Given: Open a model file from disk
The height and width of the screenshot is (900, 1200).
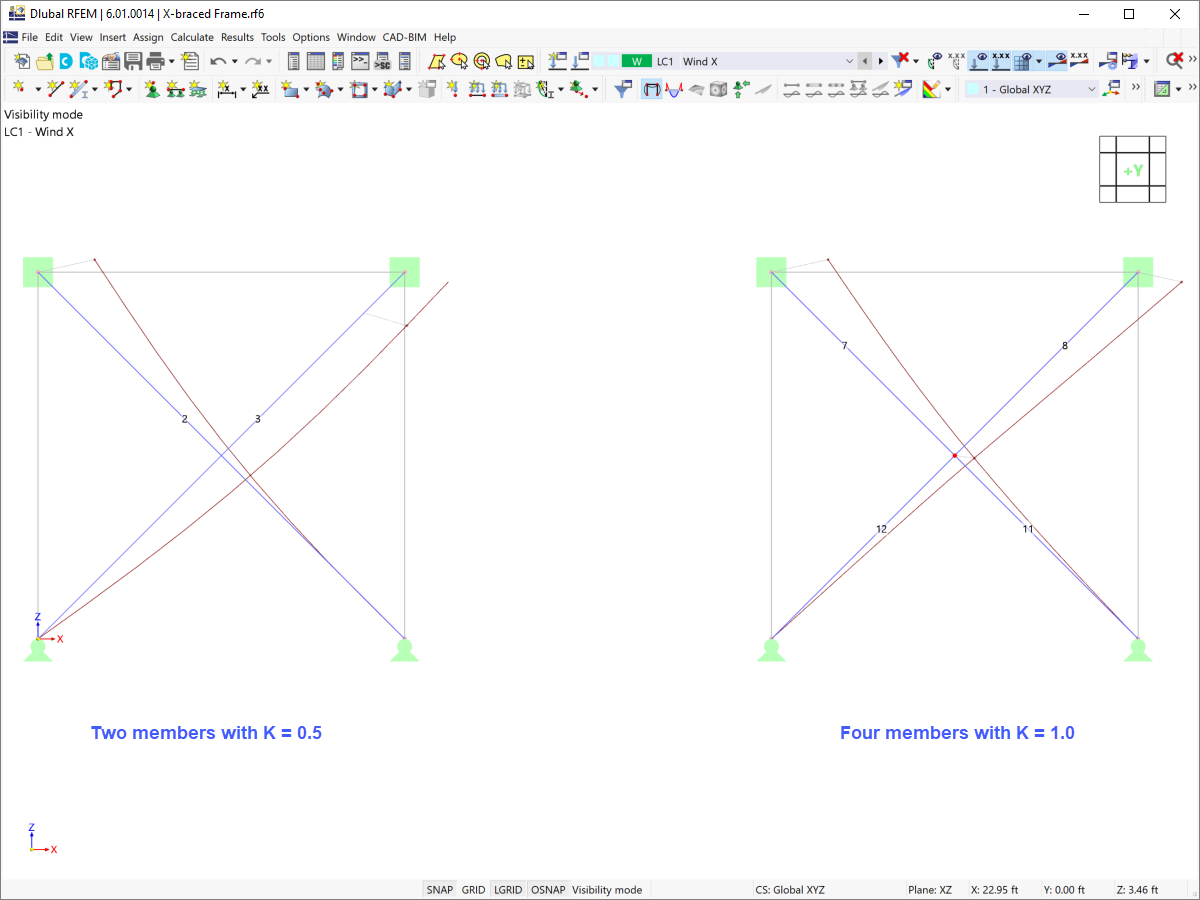Looking at the screenshot, I should point(44,61).
